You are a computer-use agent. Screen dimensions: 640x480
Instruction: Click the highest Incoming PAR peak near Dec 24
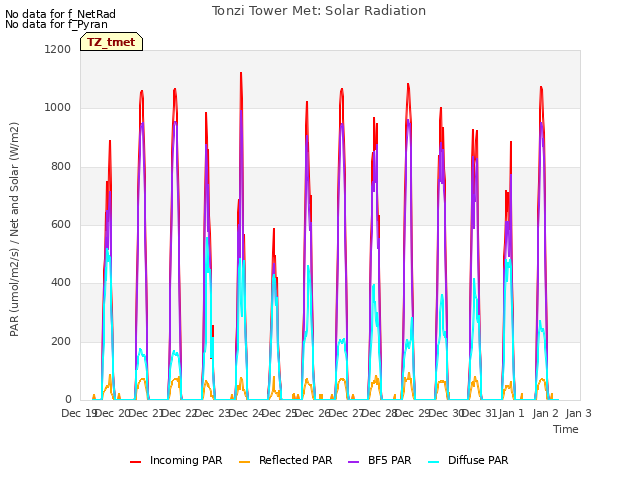241,74
